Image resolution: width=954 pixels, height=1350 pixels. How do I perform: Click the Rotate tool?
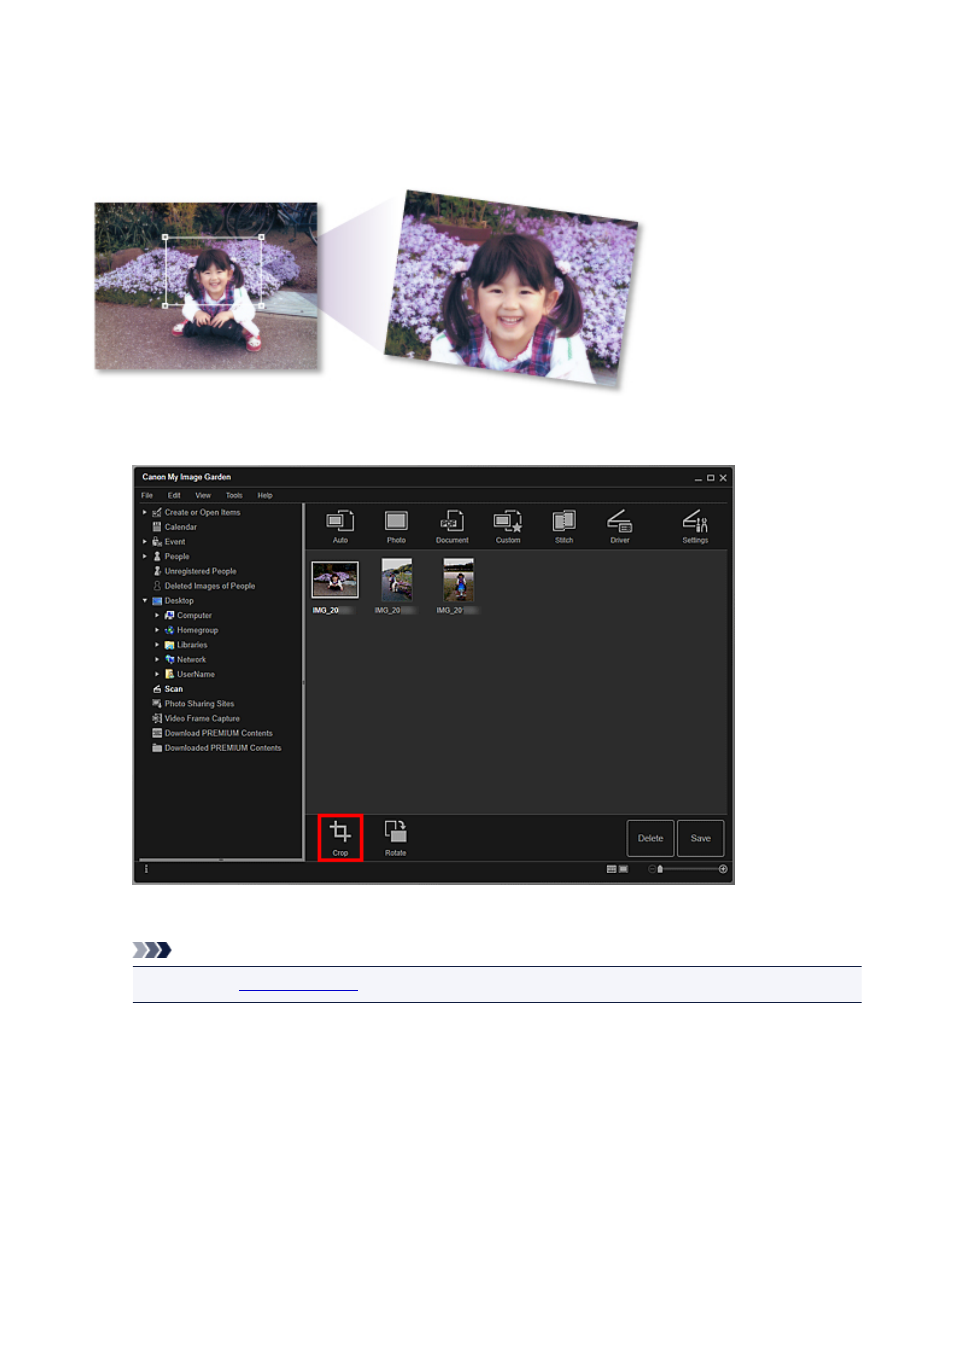pyautogui.click(x=396, y=838)
